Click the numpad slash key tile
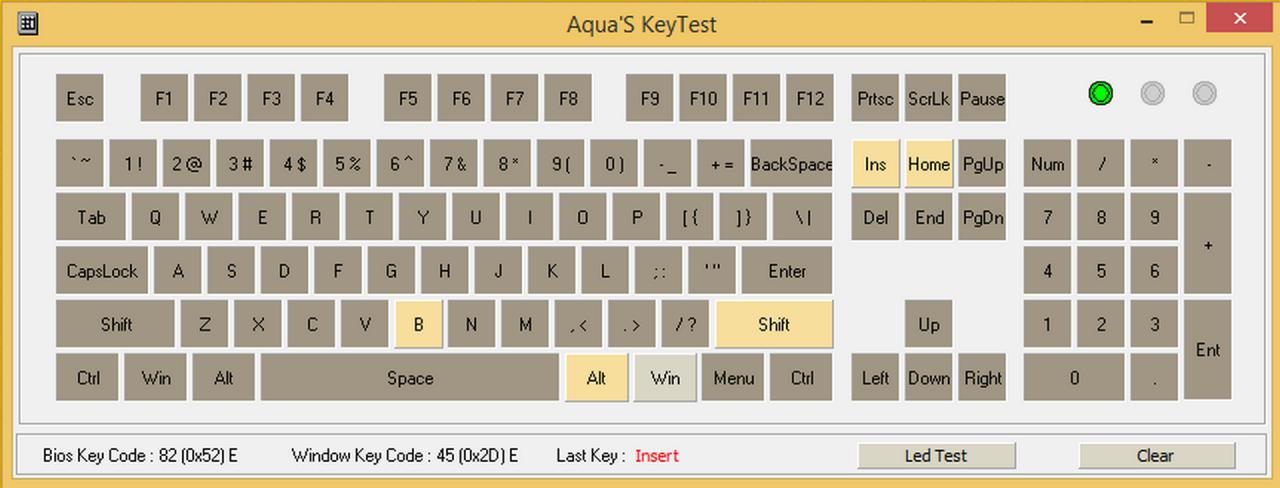The width and height of the screenshot is (1280, 488). coord(1101,164)
